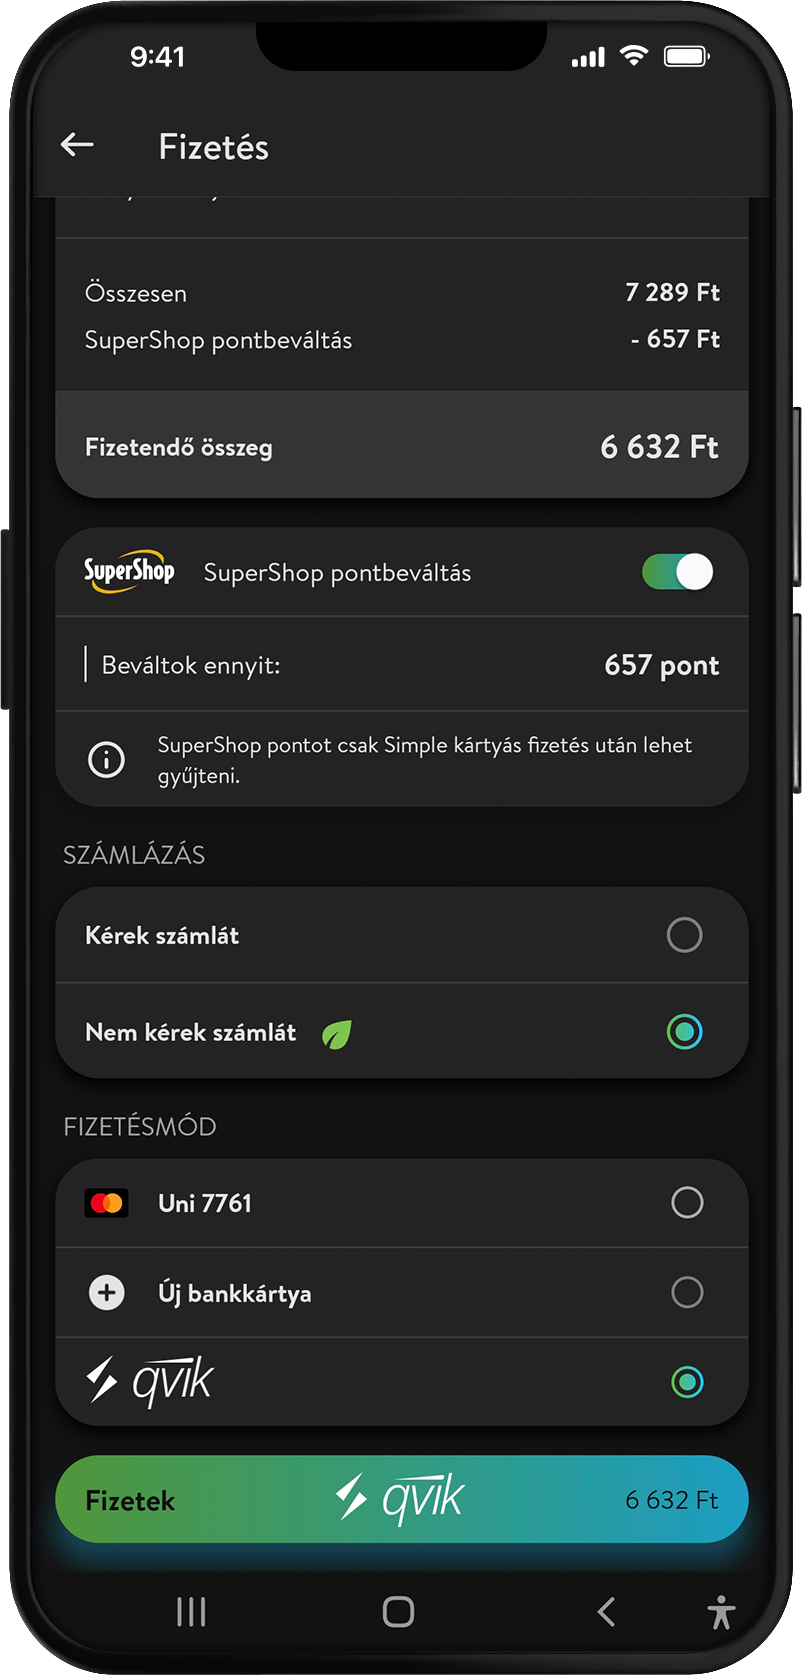Choose Uni 7761 card radio button
802x1675 pixels.
click(687, 1203)
